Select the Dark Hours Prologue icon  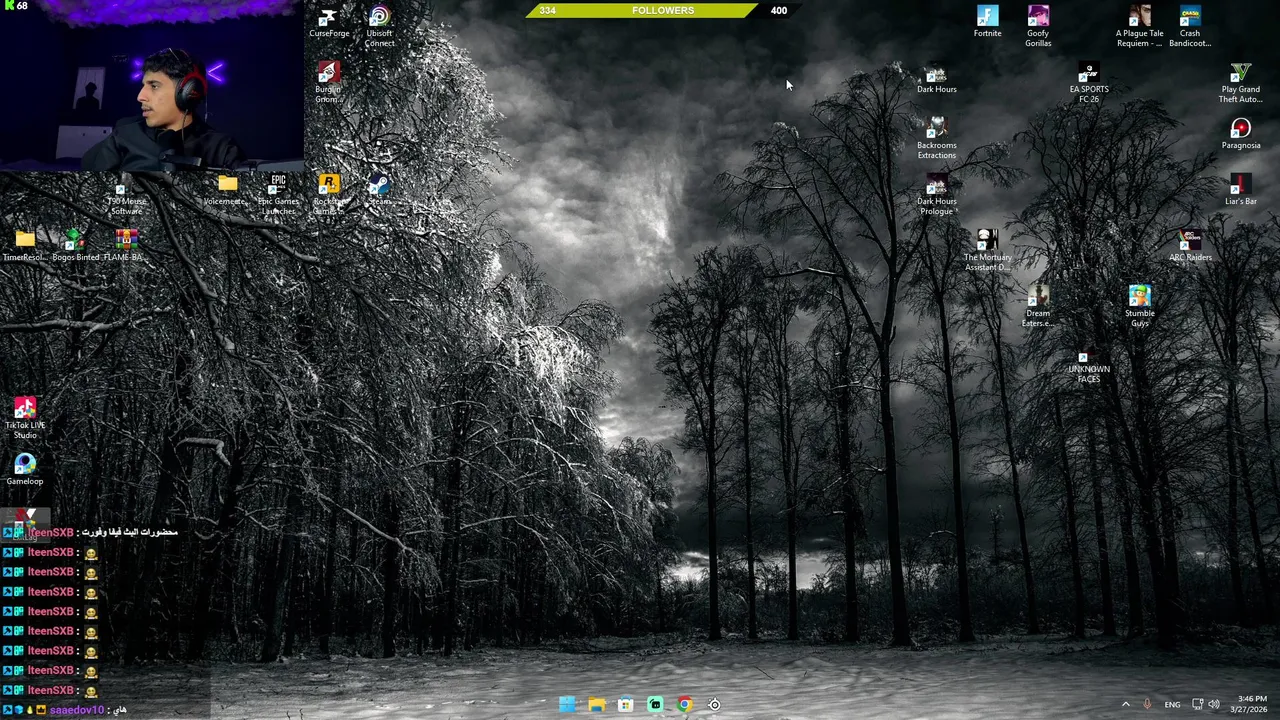coord(937,195)
